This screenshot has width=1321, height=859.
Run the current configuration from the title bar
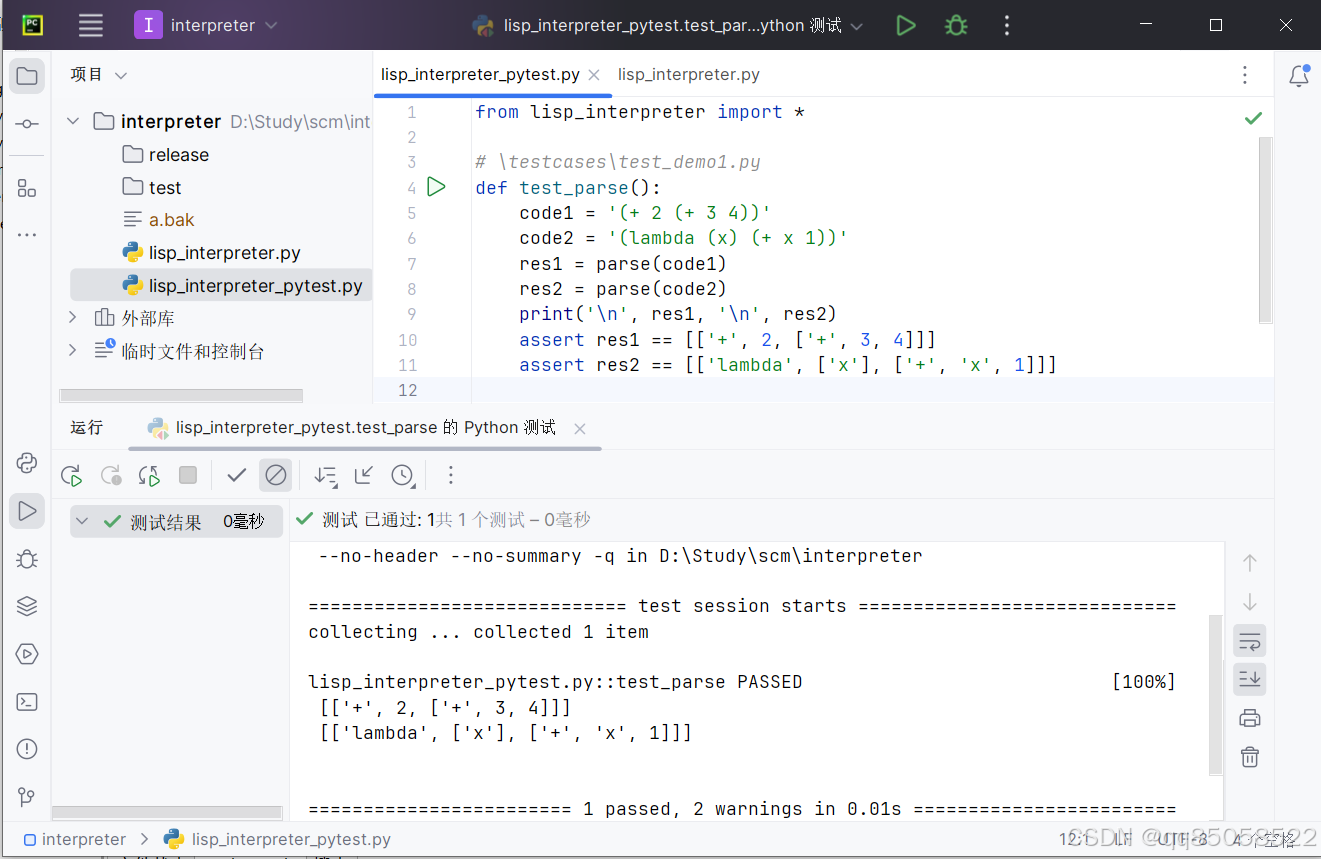pos(906,25)
